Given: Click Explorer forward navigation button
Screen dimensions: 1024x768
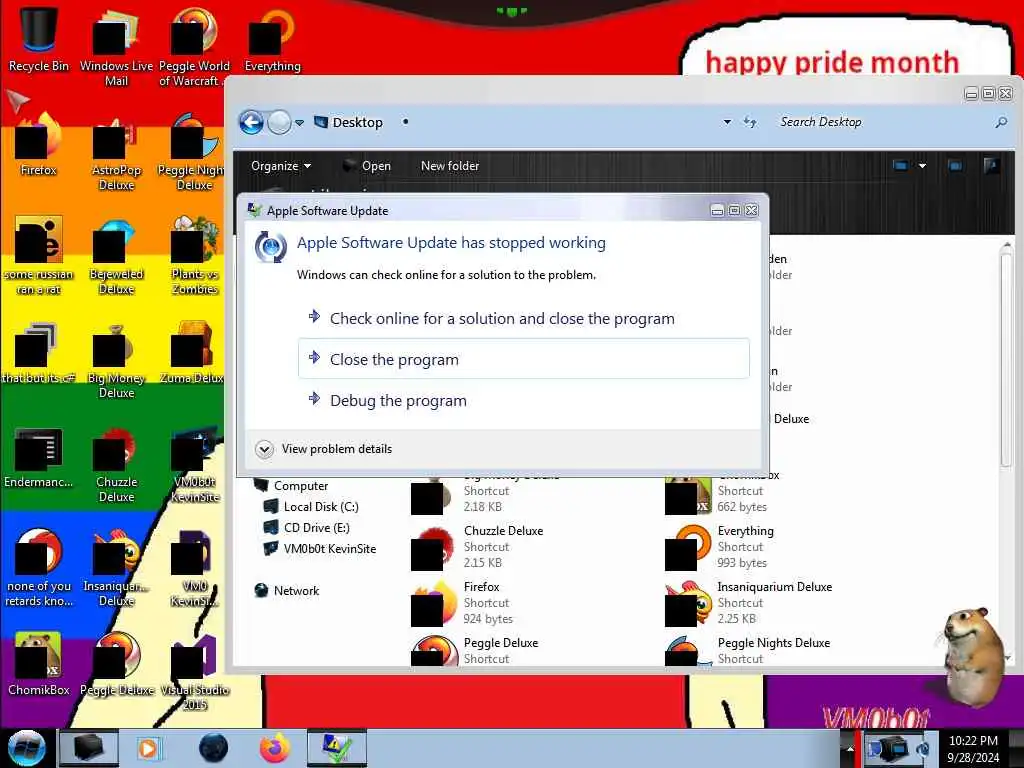Looking at the screenshot, I should (x=279, y=122).
